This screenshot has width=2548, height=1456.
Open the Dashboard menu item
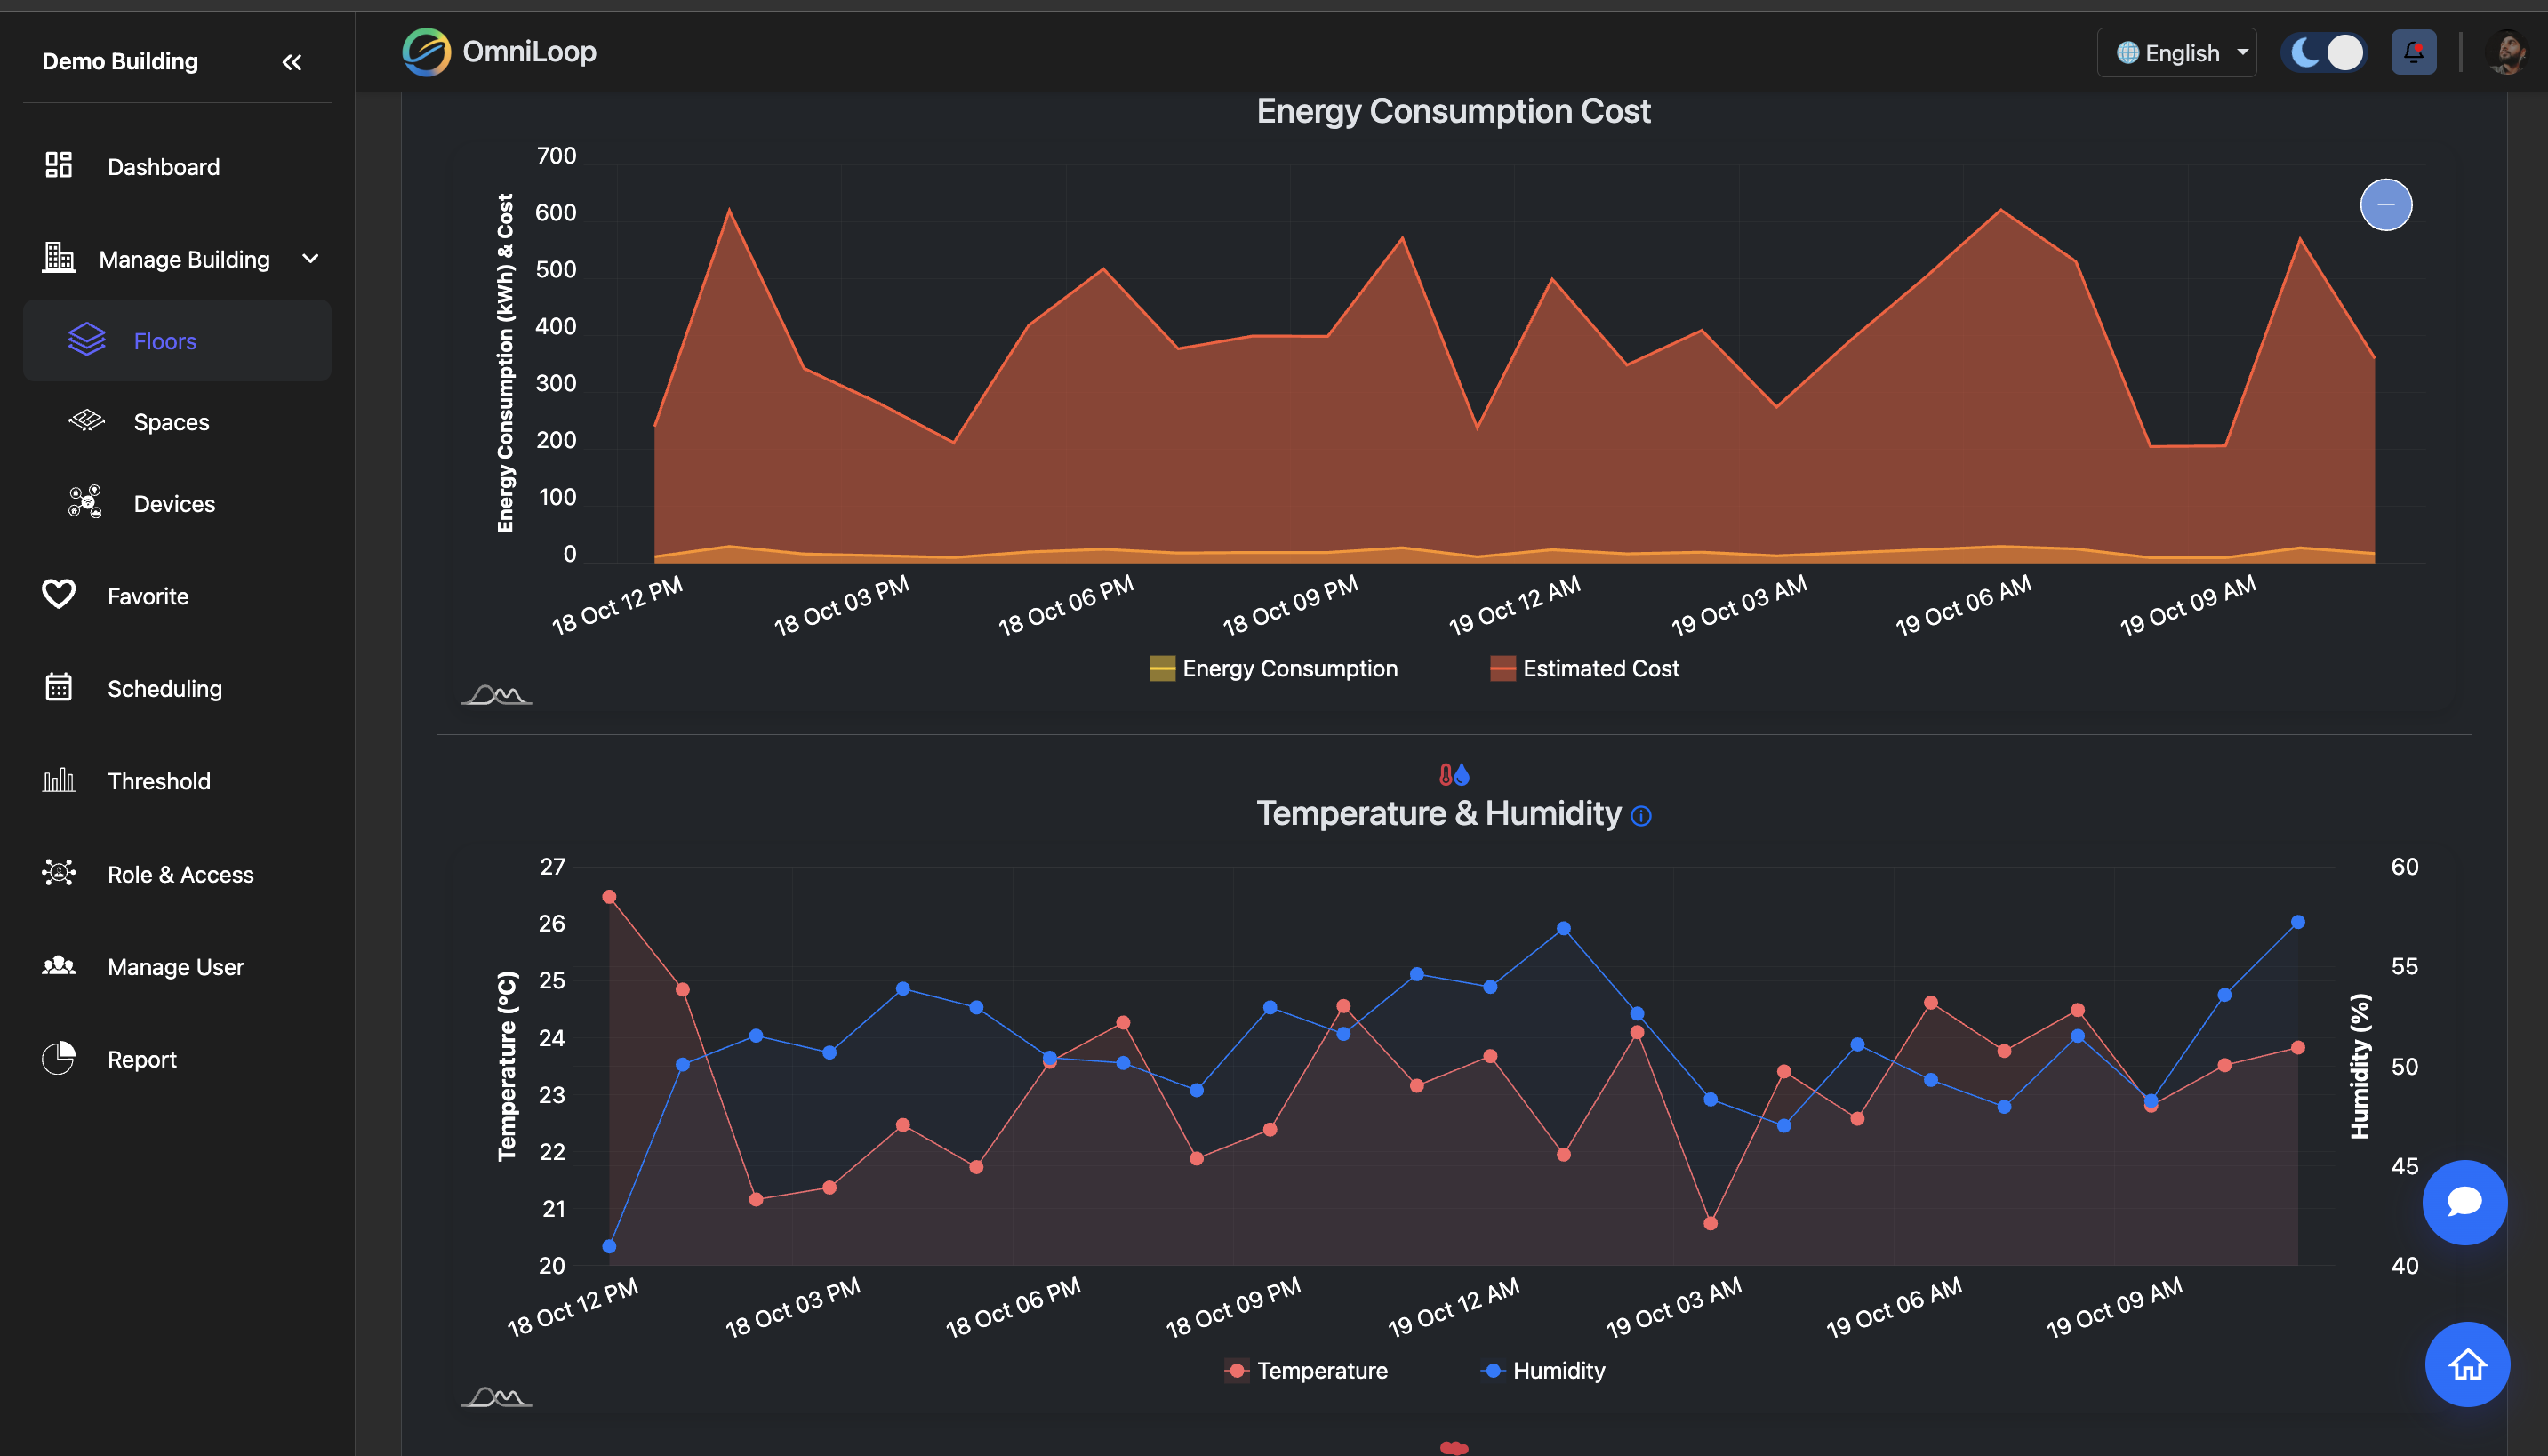point(163,166)
